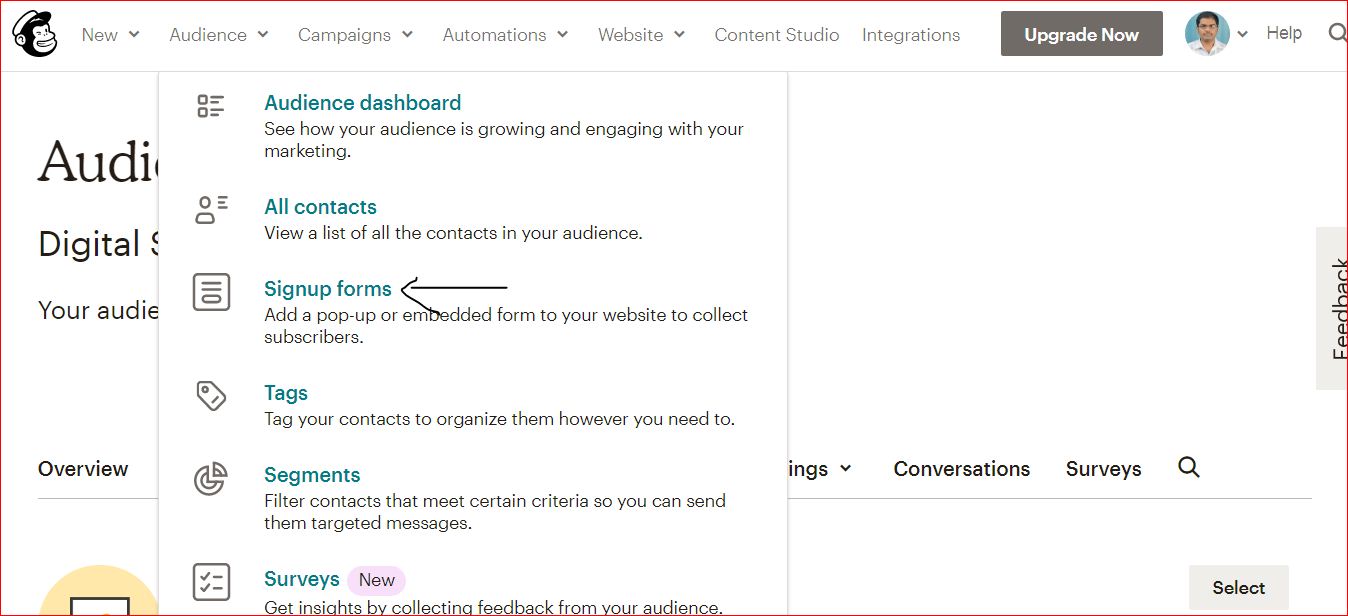The height and width of the screenshot is (616, 1348).
Task: Open the Audience dashboard link
Action: pos(362,103)
